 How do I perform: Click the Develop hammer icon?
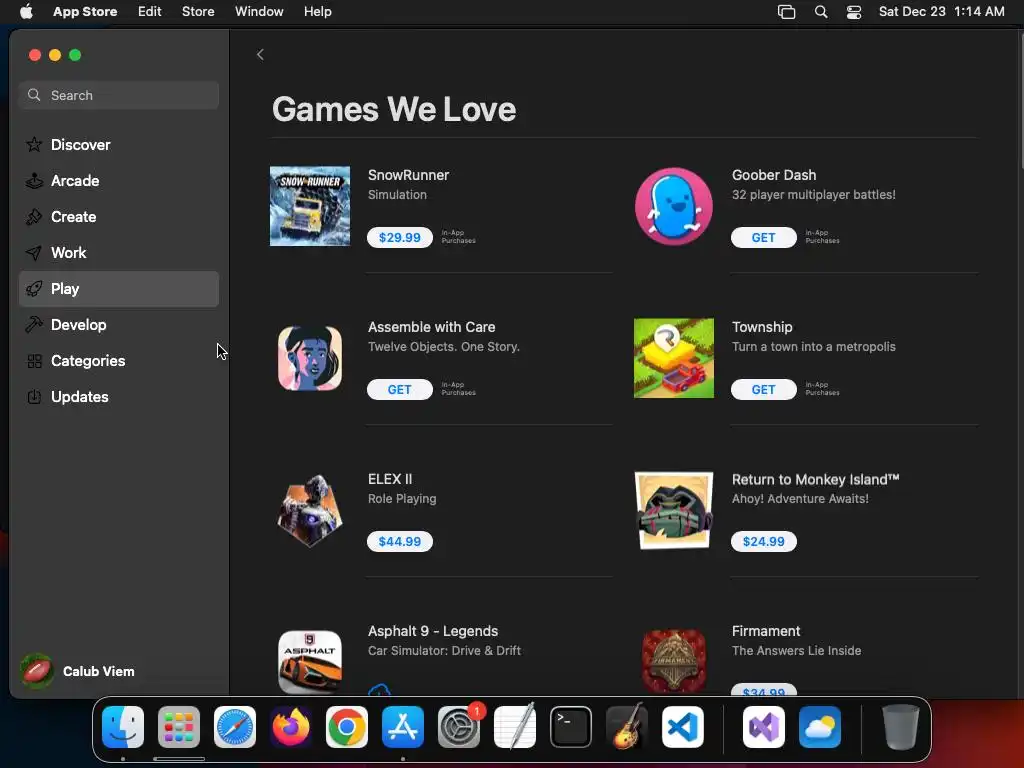pos(34,325)
